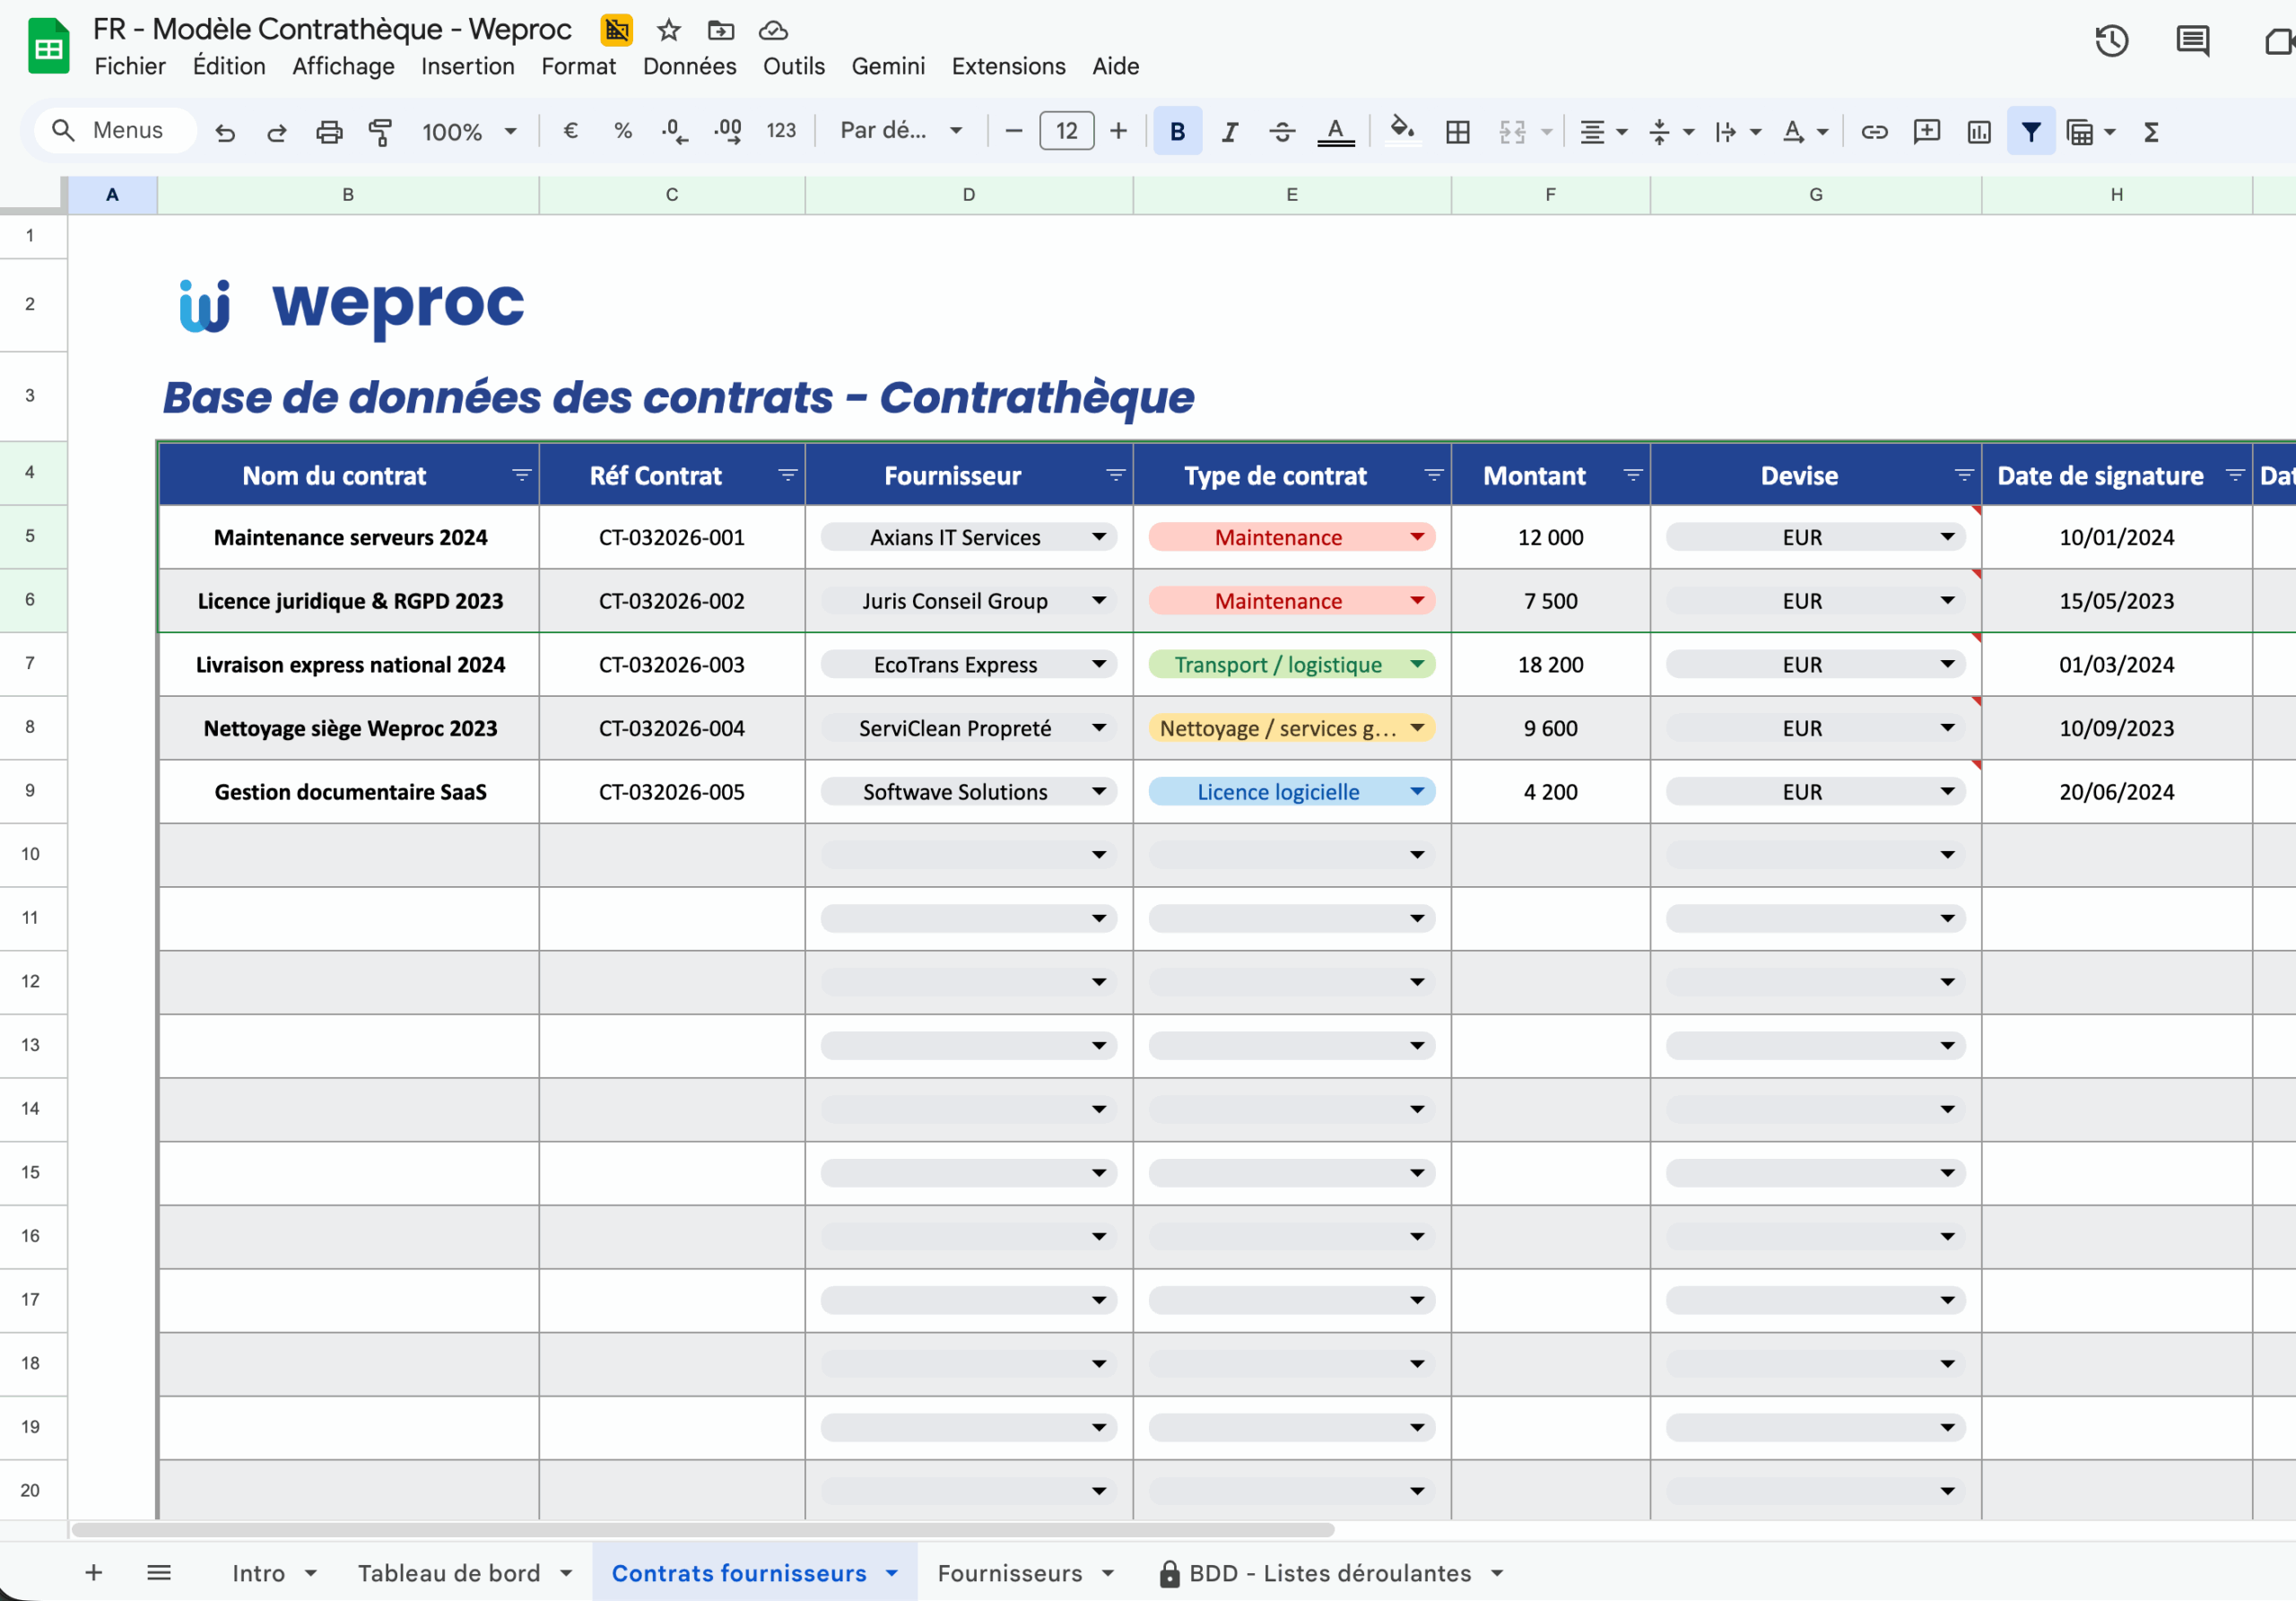Open the Insertion menu

coord(468,66)
